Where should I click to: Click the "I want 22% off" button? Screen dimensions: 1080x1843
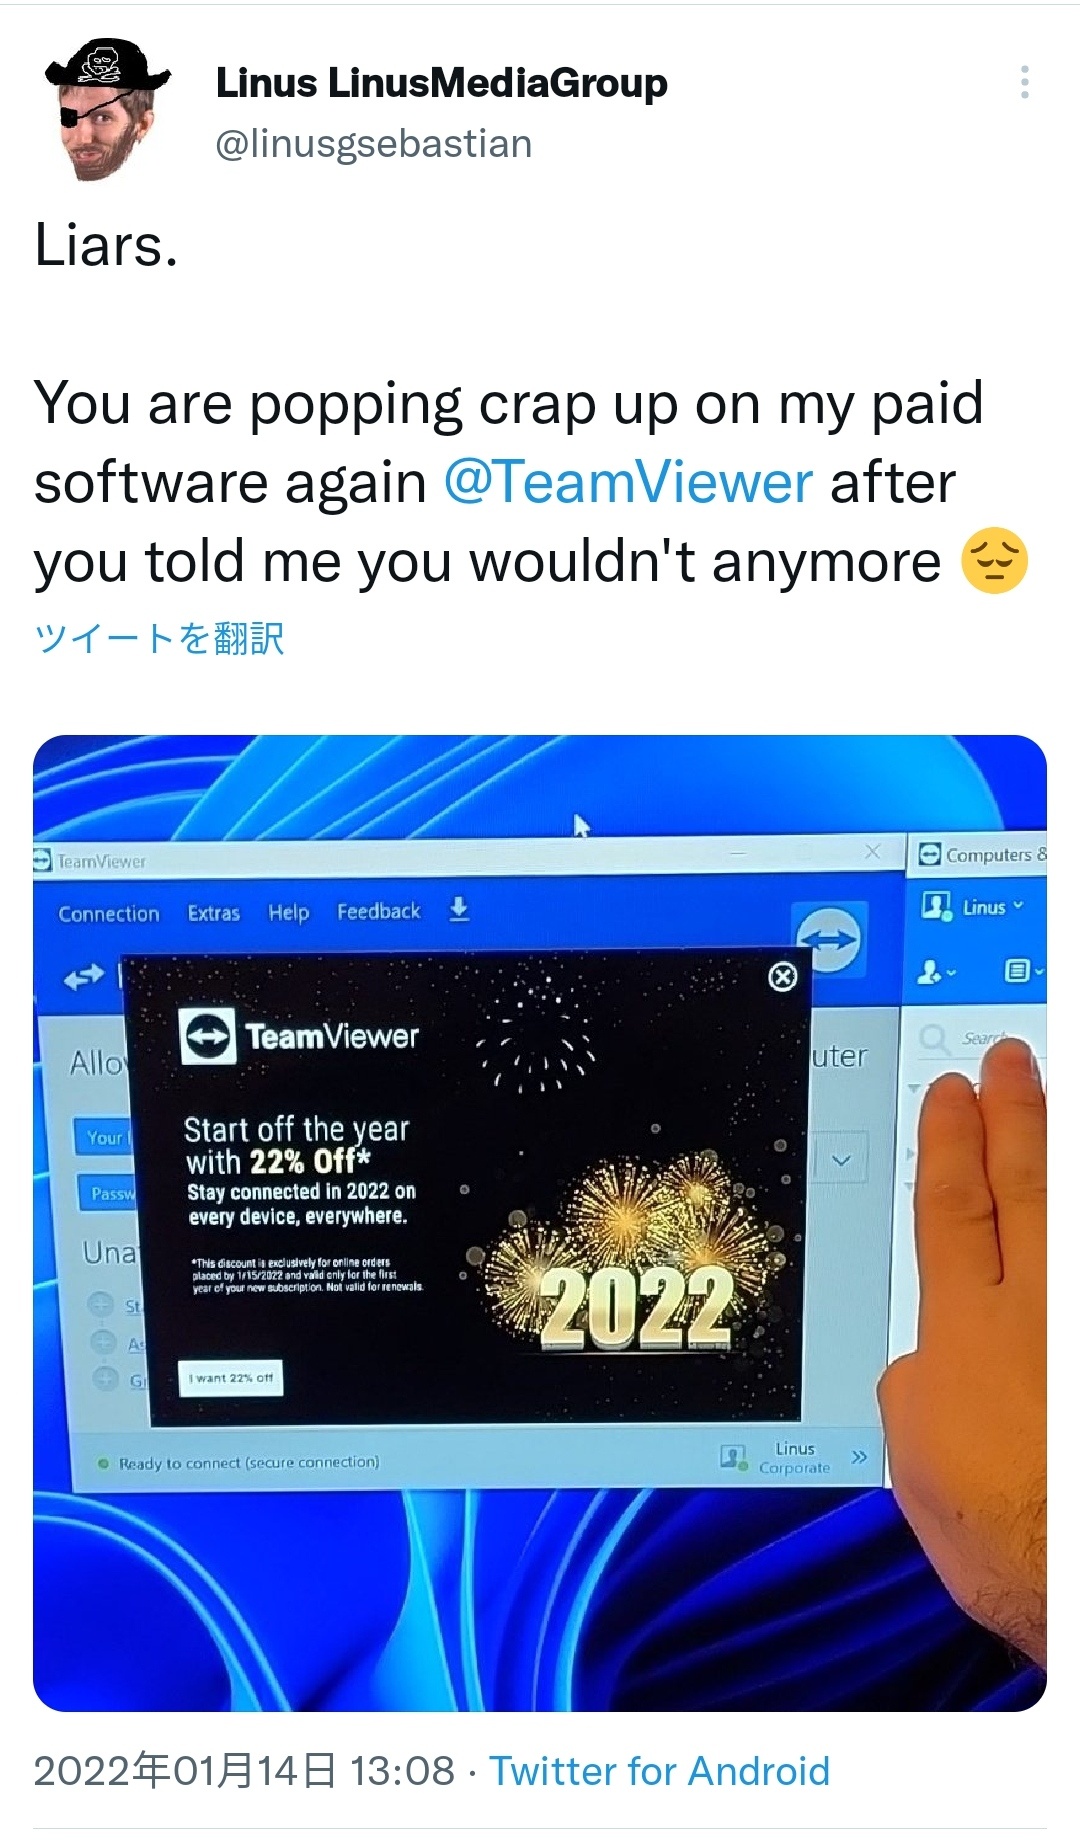[231, 1378]
